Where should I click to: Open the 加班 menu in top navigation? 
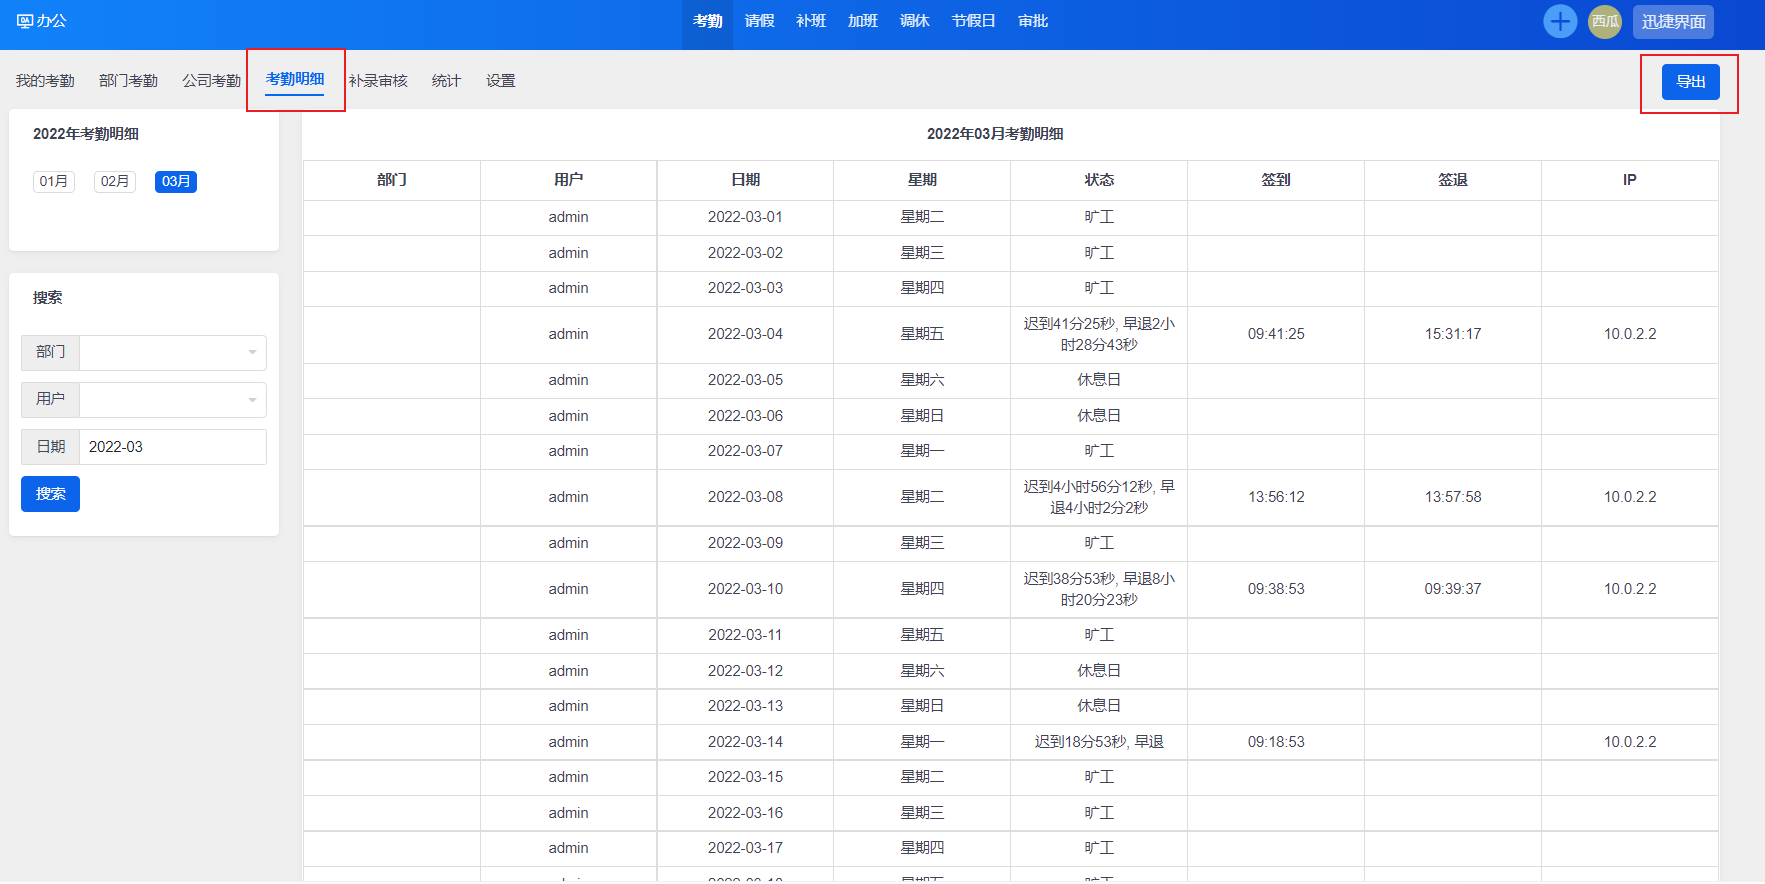click(862, 21)
